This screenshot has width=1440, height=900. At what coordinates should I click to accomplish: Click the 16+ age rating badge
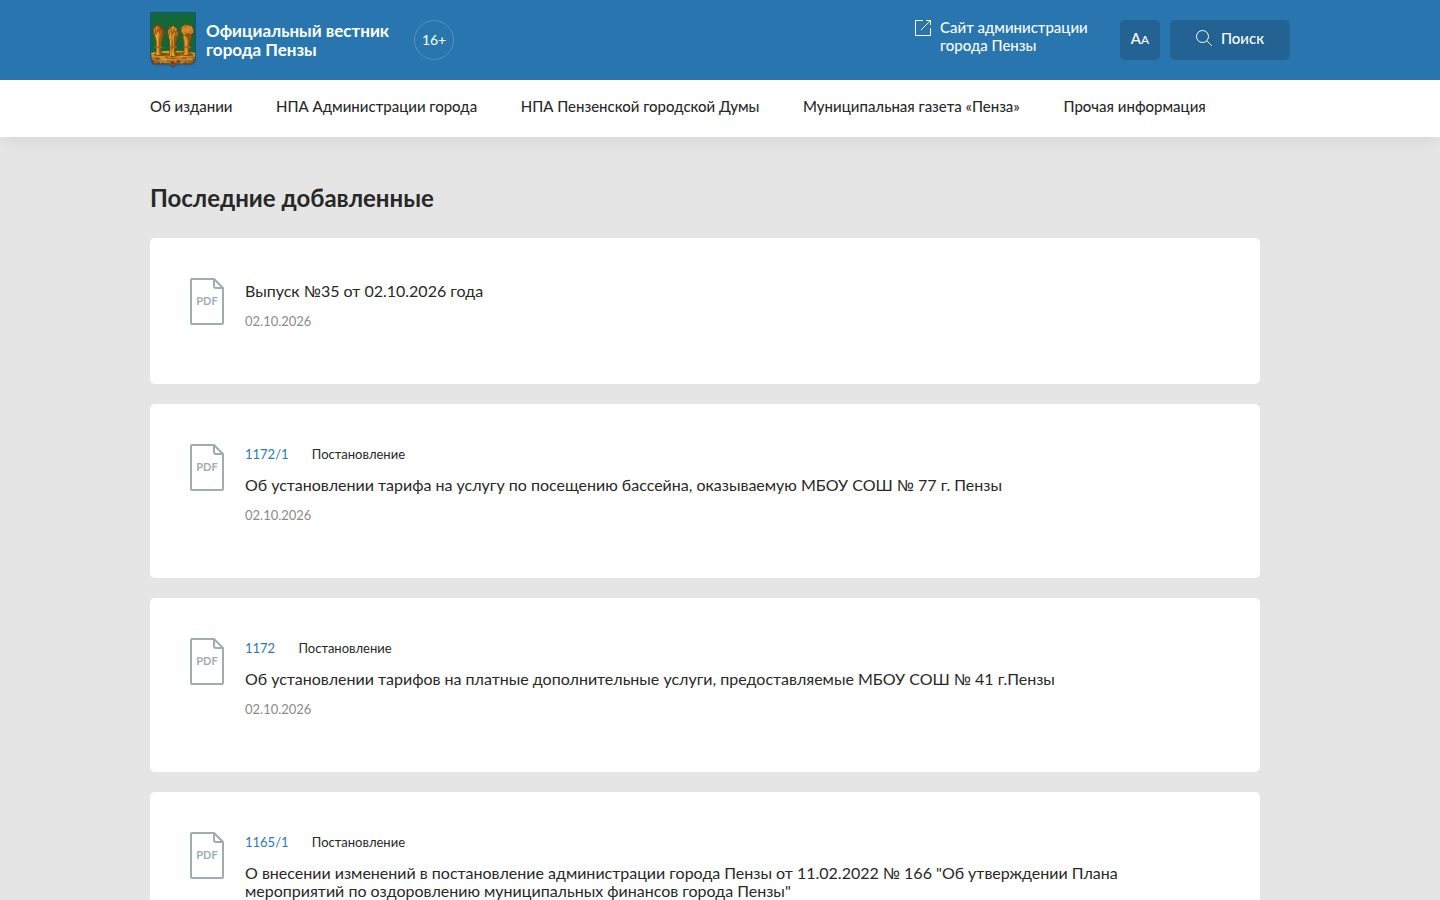(x=434, y=40)
